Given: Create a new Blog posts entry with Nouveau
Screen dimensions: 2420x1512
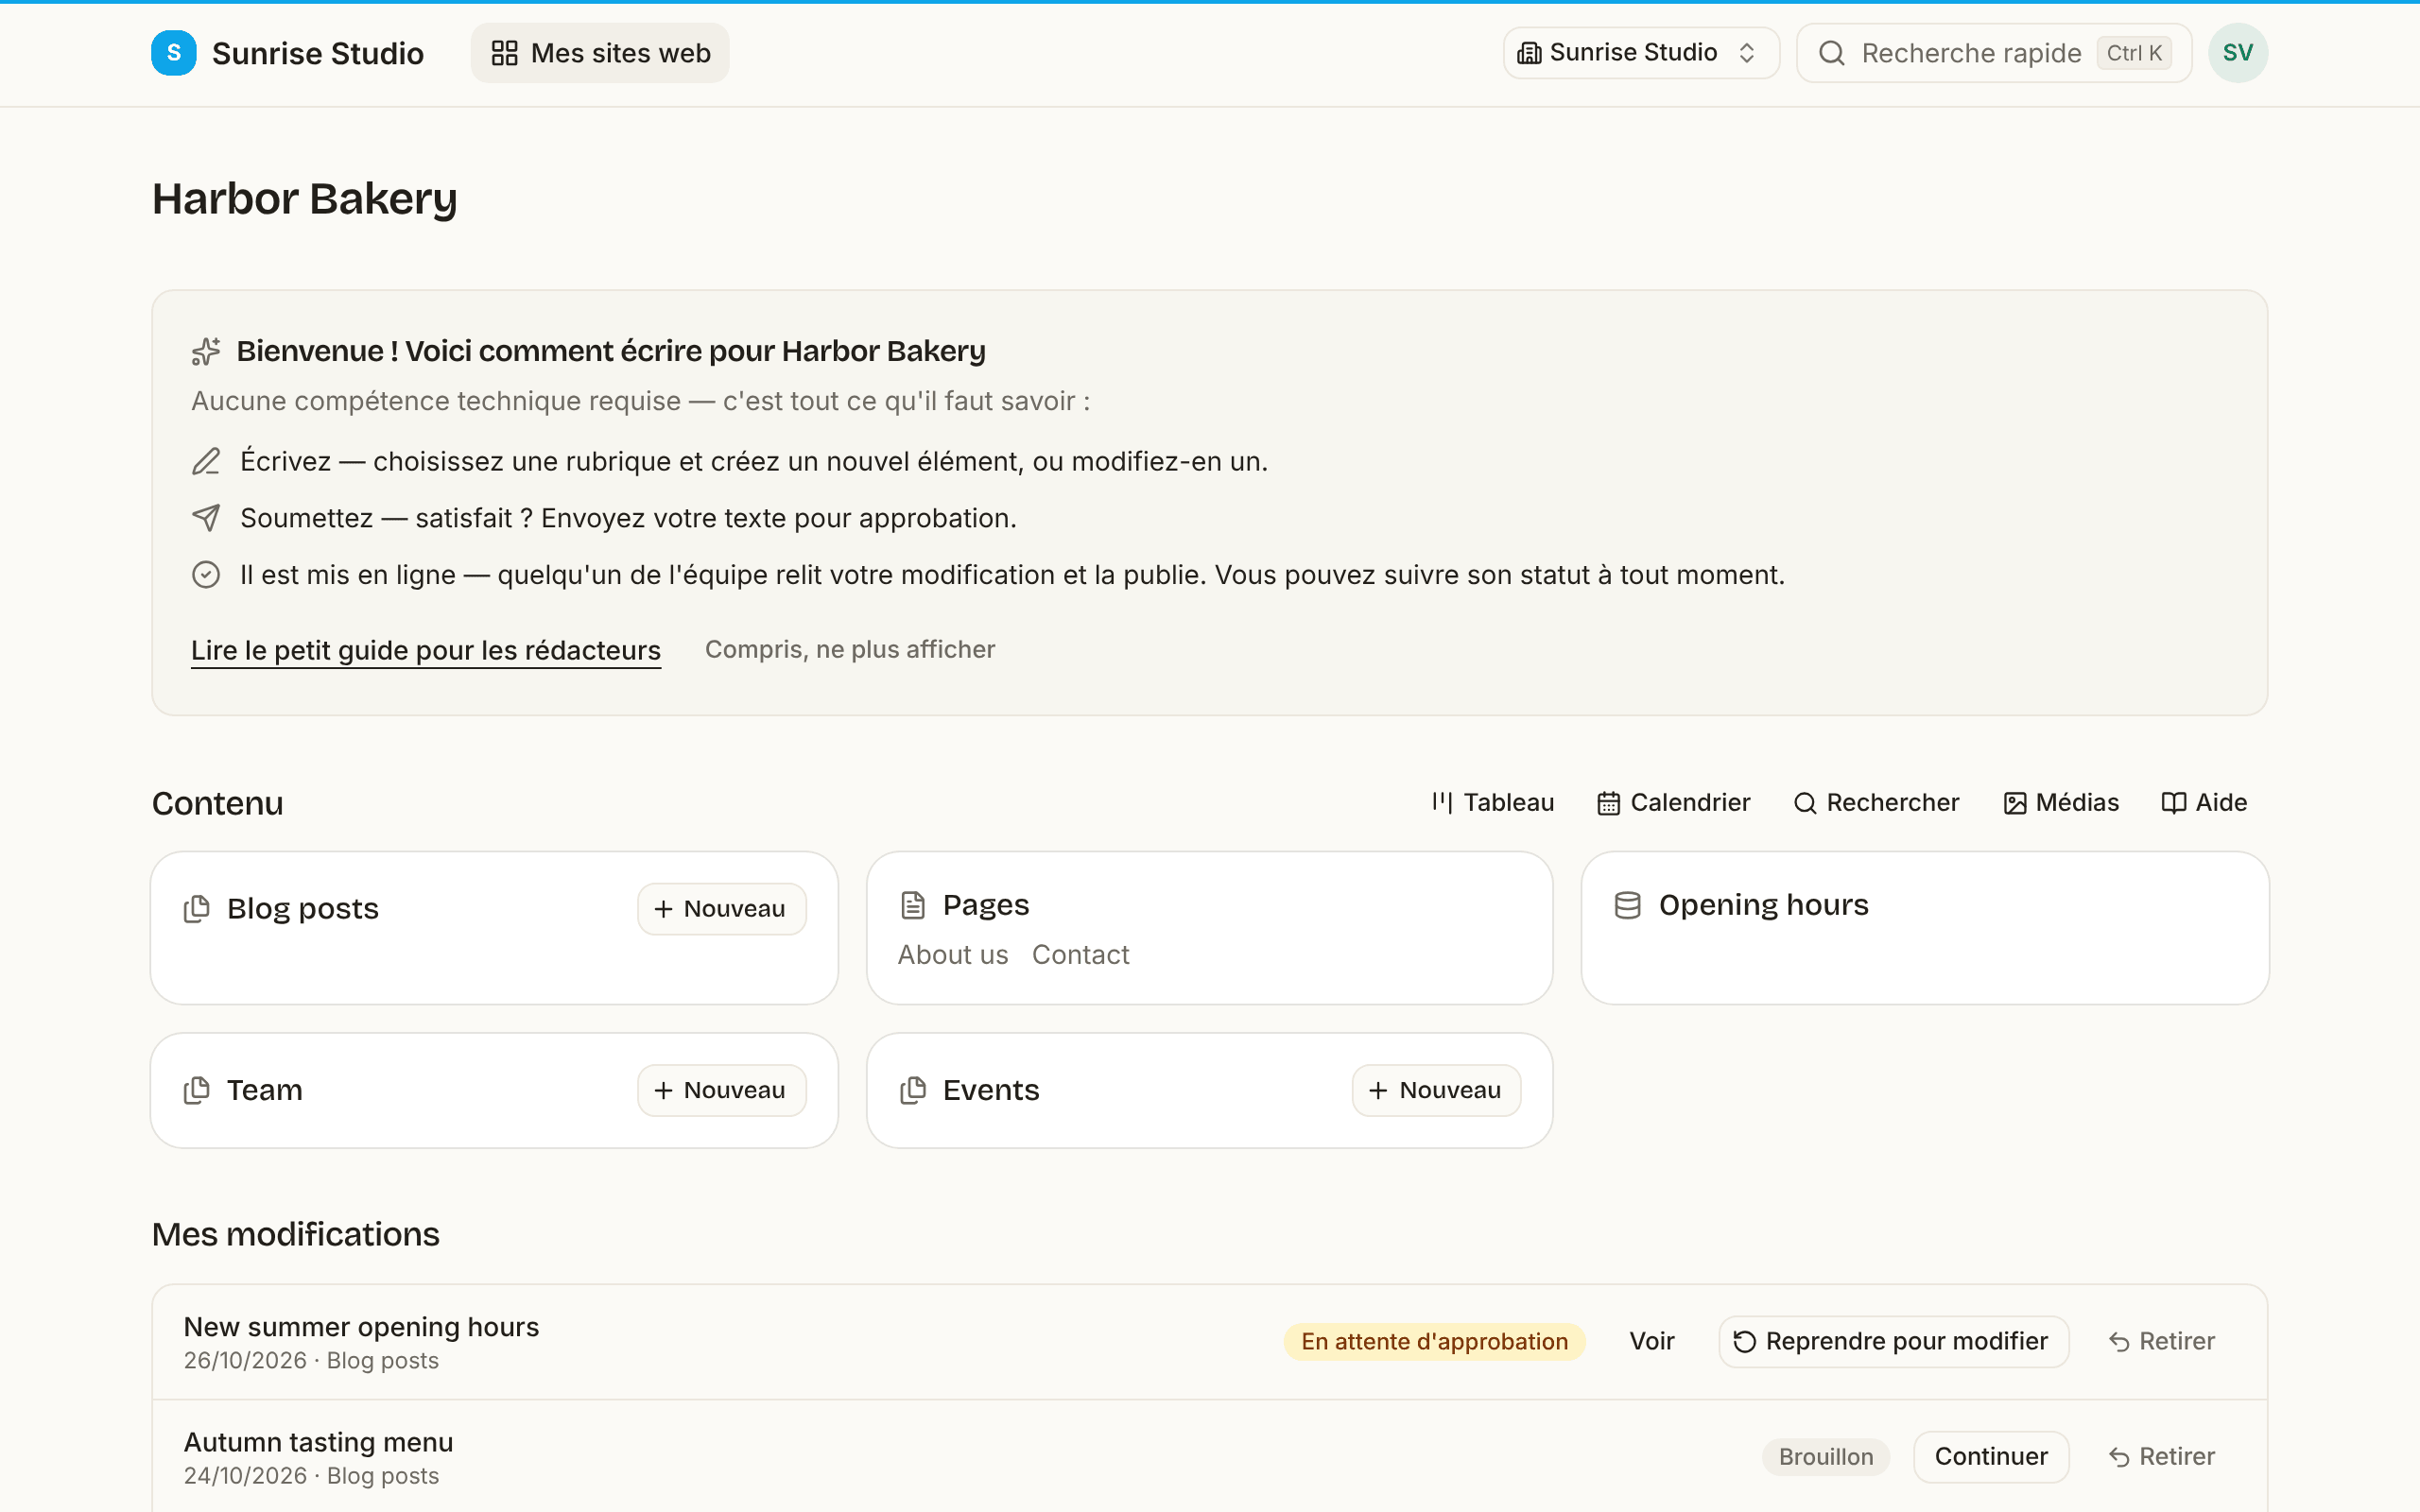Looking at the screenshot, I should [721, 909].
